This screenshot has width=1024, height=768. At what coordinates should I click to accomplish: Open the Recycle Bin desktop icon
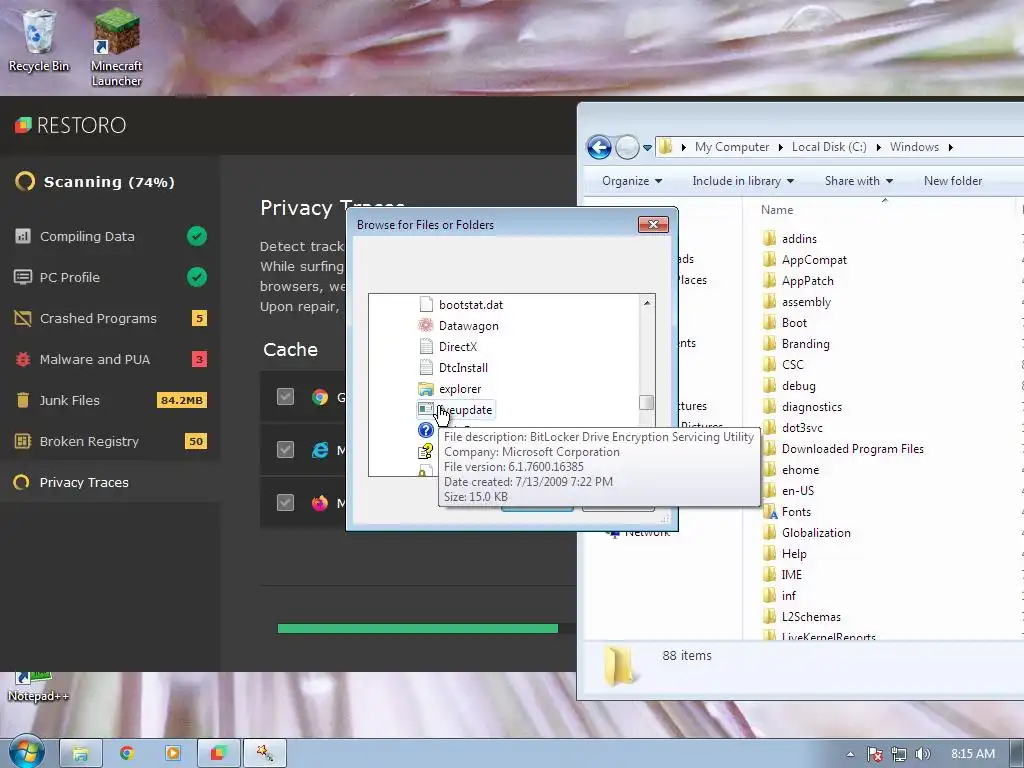tap(38, 40)
